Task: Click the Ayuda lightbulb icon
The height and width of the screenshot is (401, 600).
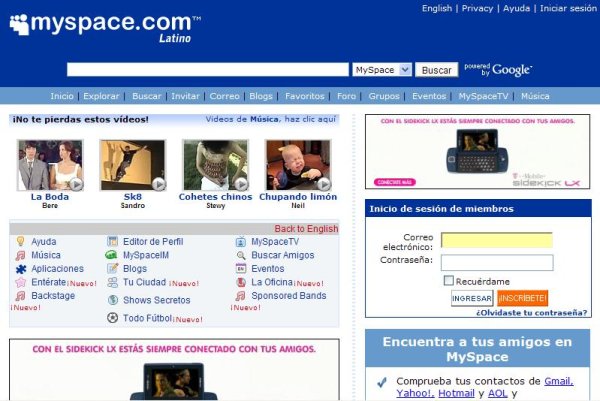Action: [x=20, y=241]
